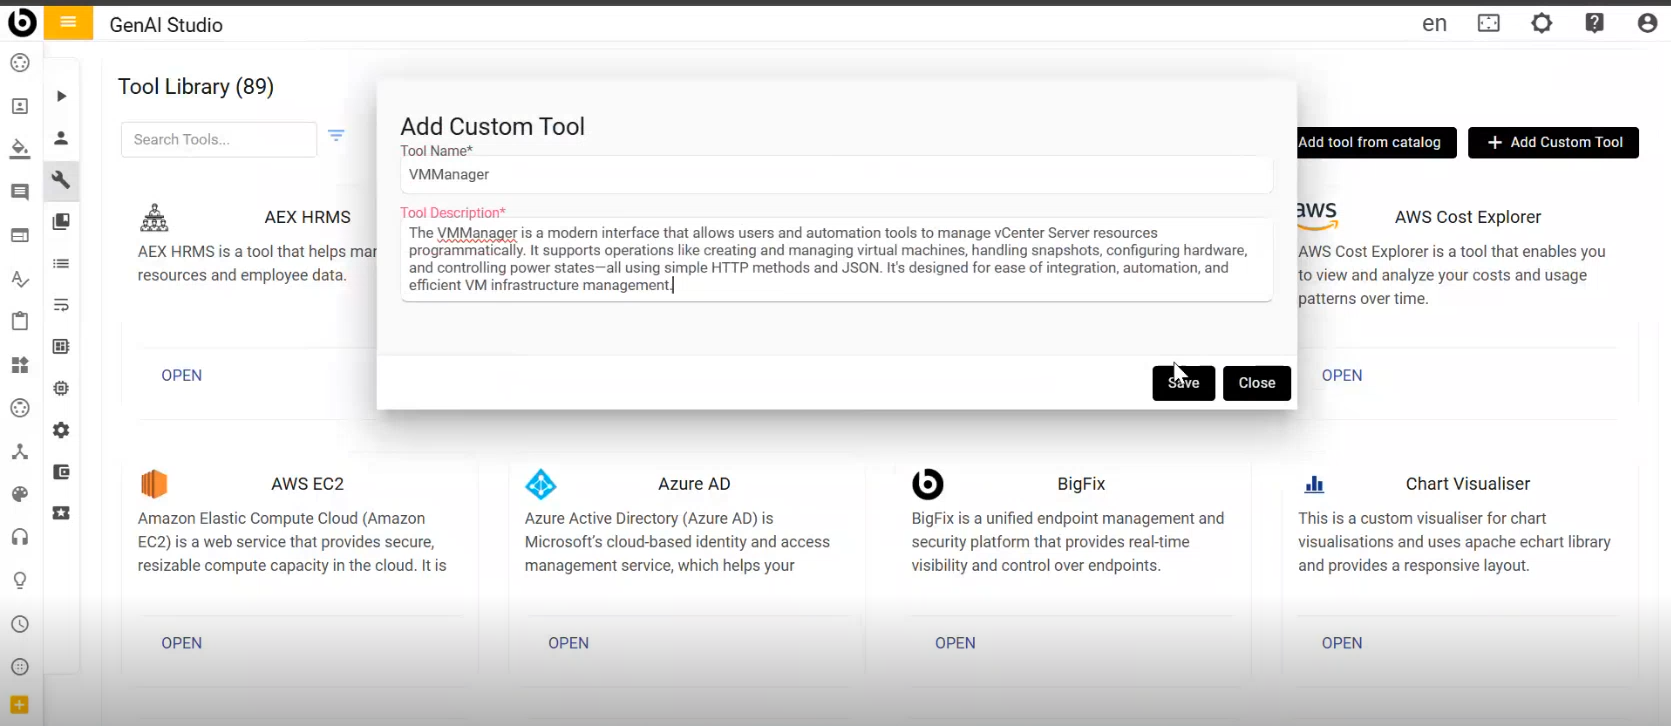
Task: Open the contact card icon in left rail
Action: 20,106
